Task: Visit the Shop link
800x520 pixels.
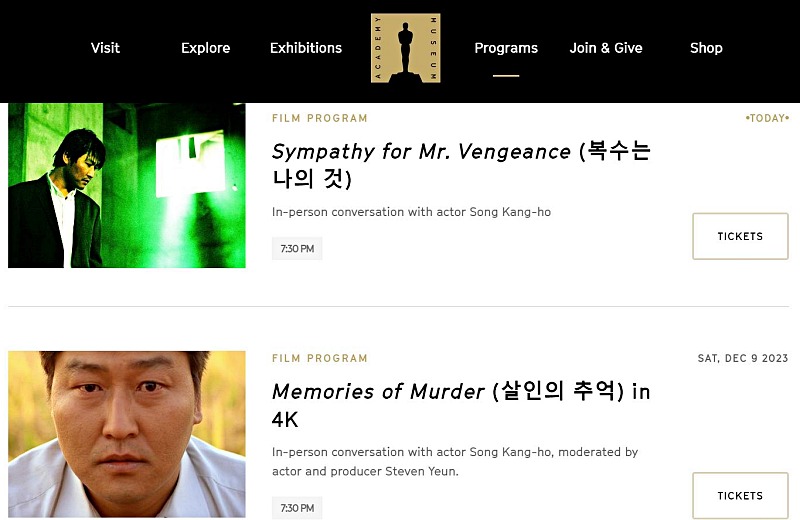Action: 706,48
